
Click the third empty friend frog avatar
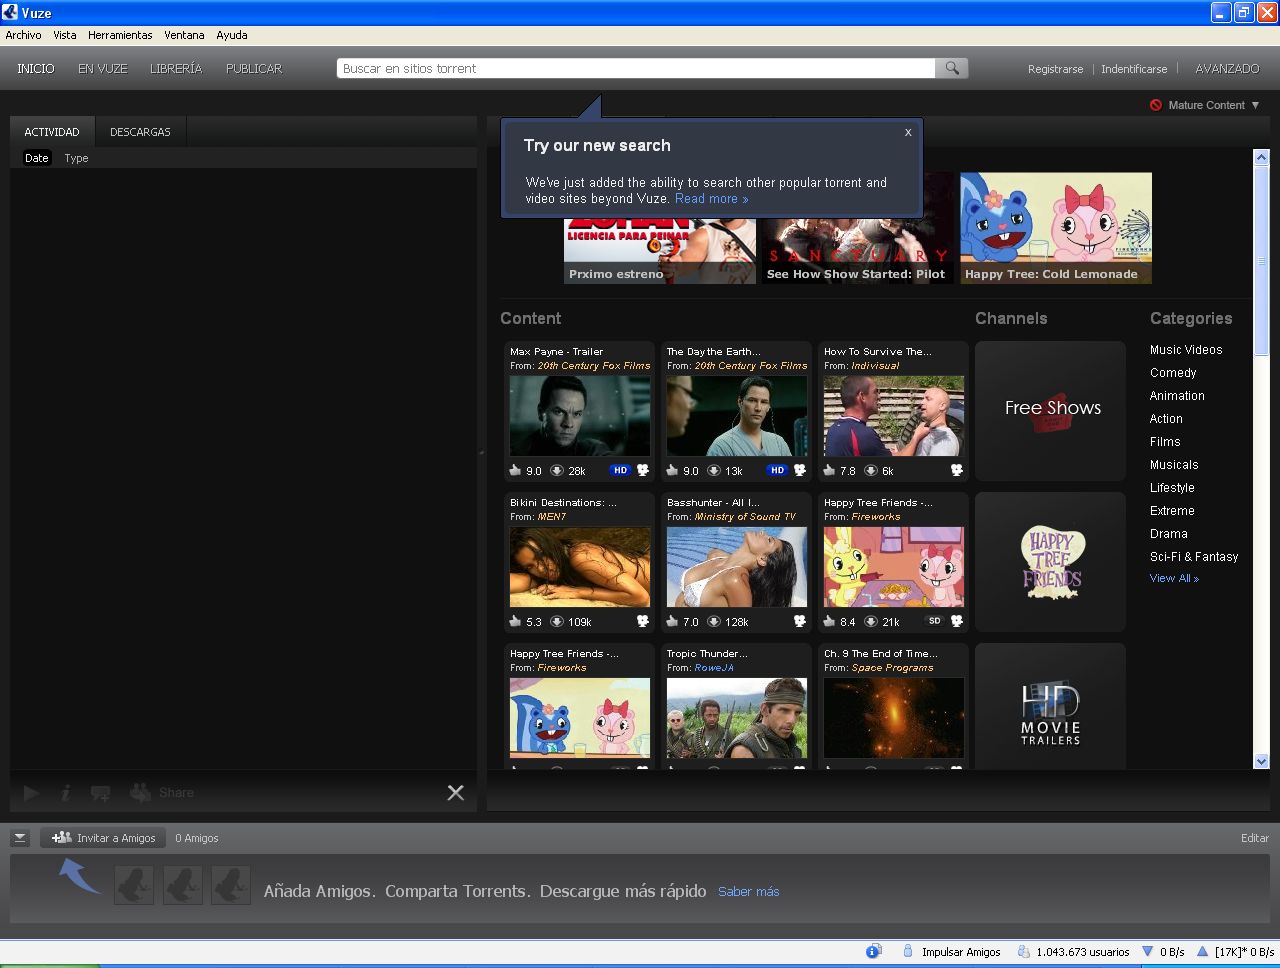231,885
